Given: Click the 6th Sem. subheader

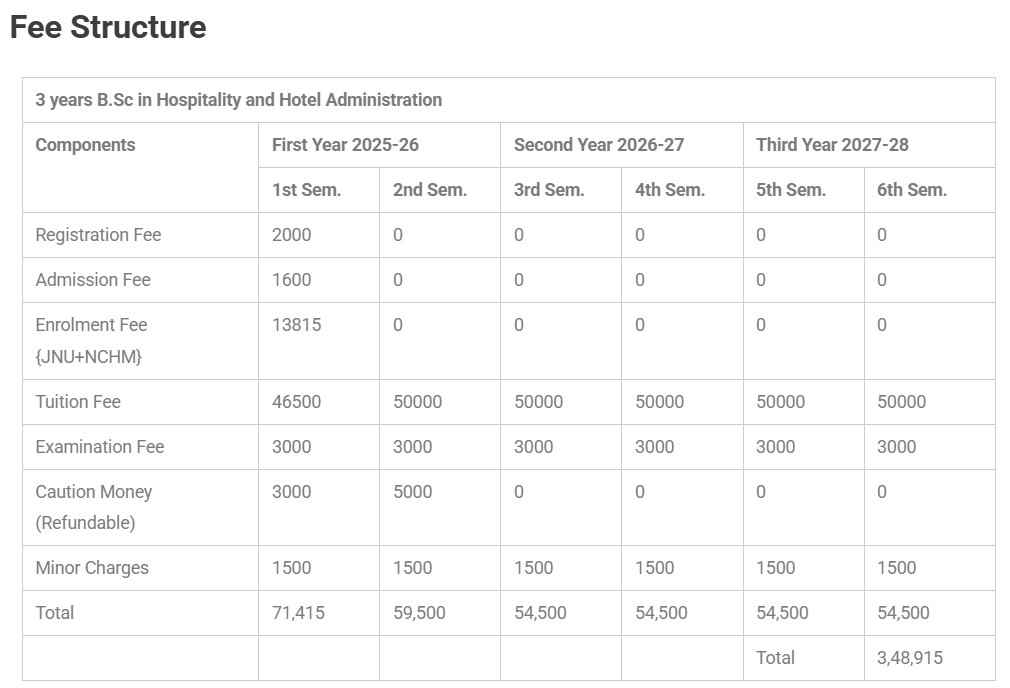Looking at the screenshot, I should click(x=911, y=190).
